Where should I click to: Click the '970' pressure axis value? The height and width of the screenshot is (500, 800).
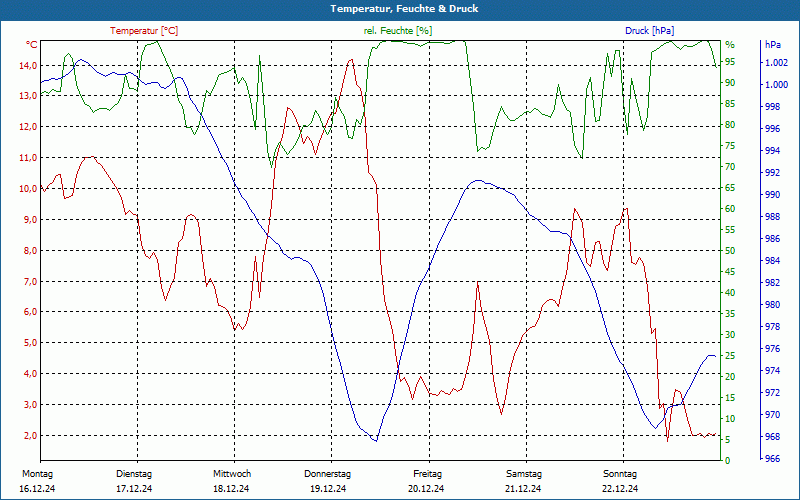point(772,415)
